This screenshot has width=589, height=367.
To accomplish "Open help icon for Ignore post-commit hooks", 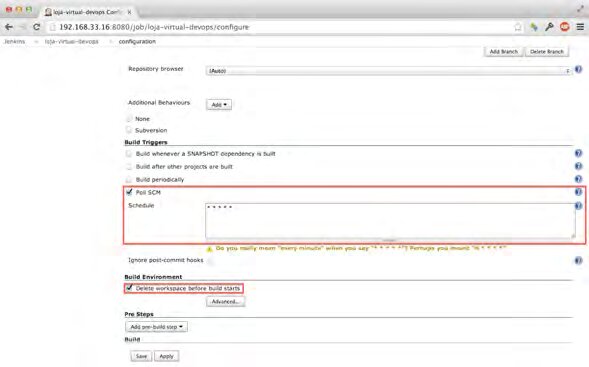I will tap(578, 260).
